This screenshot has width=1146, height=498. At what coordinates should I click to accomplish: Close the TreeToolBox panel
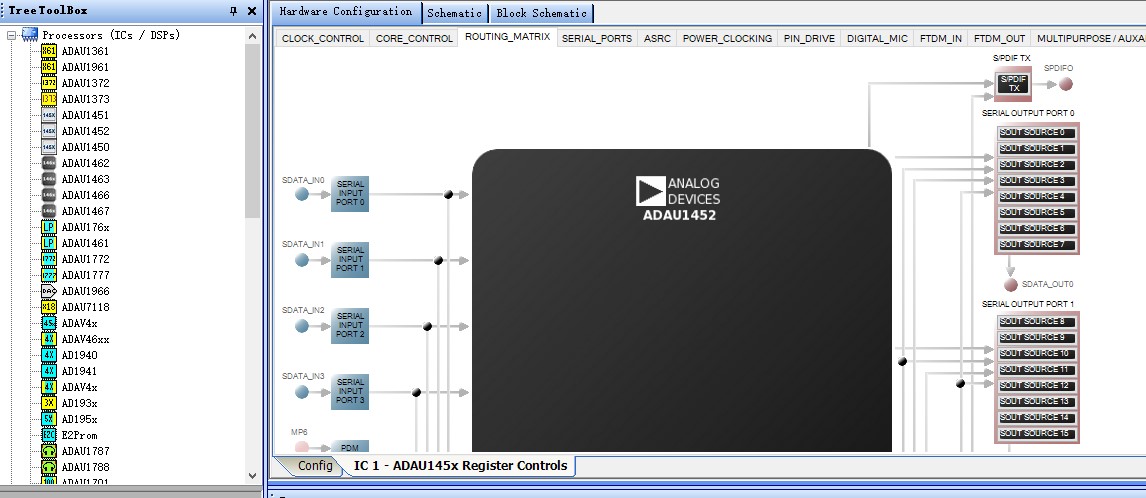click(252, 11)
